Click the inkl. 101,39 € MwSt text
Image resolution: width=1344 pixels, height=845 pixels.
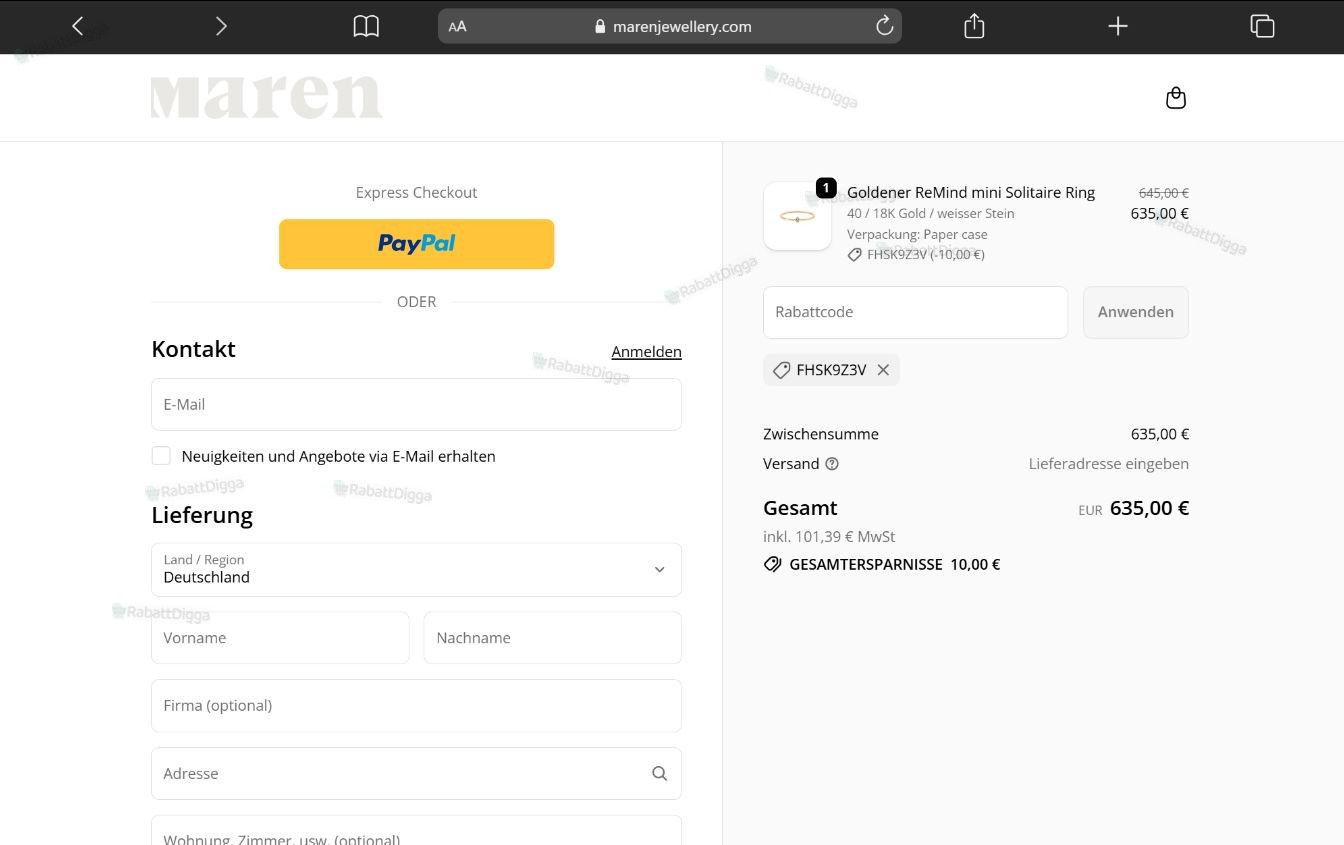(829, 537)
